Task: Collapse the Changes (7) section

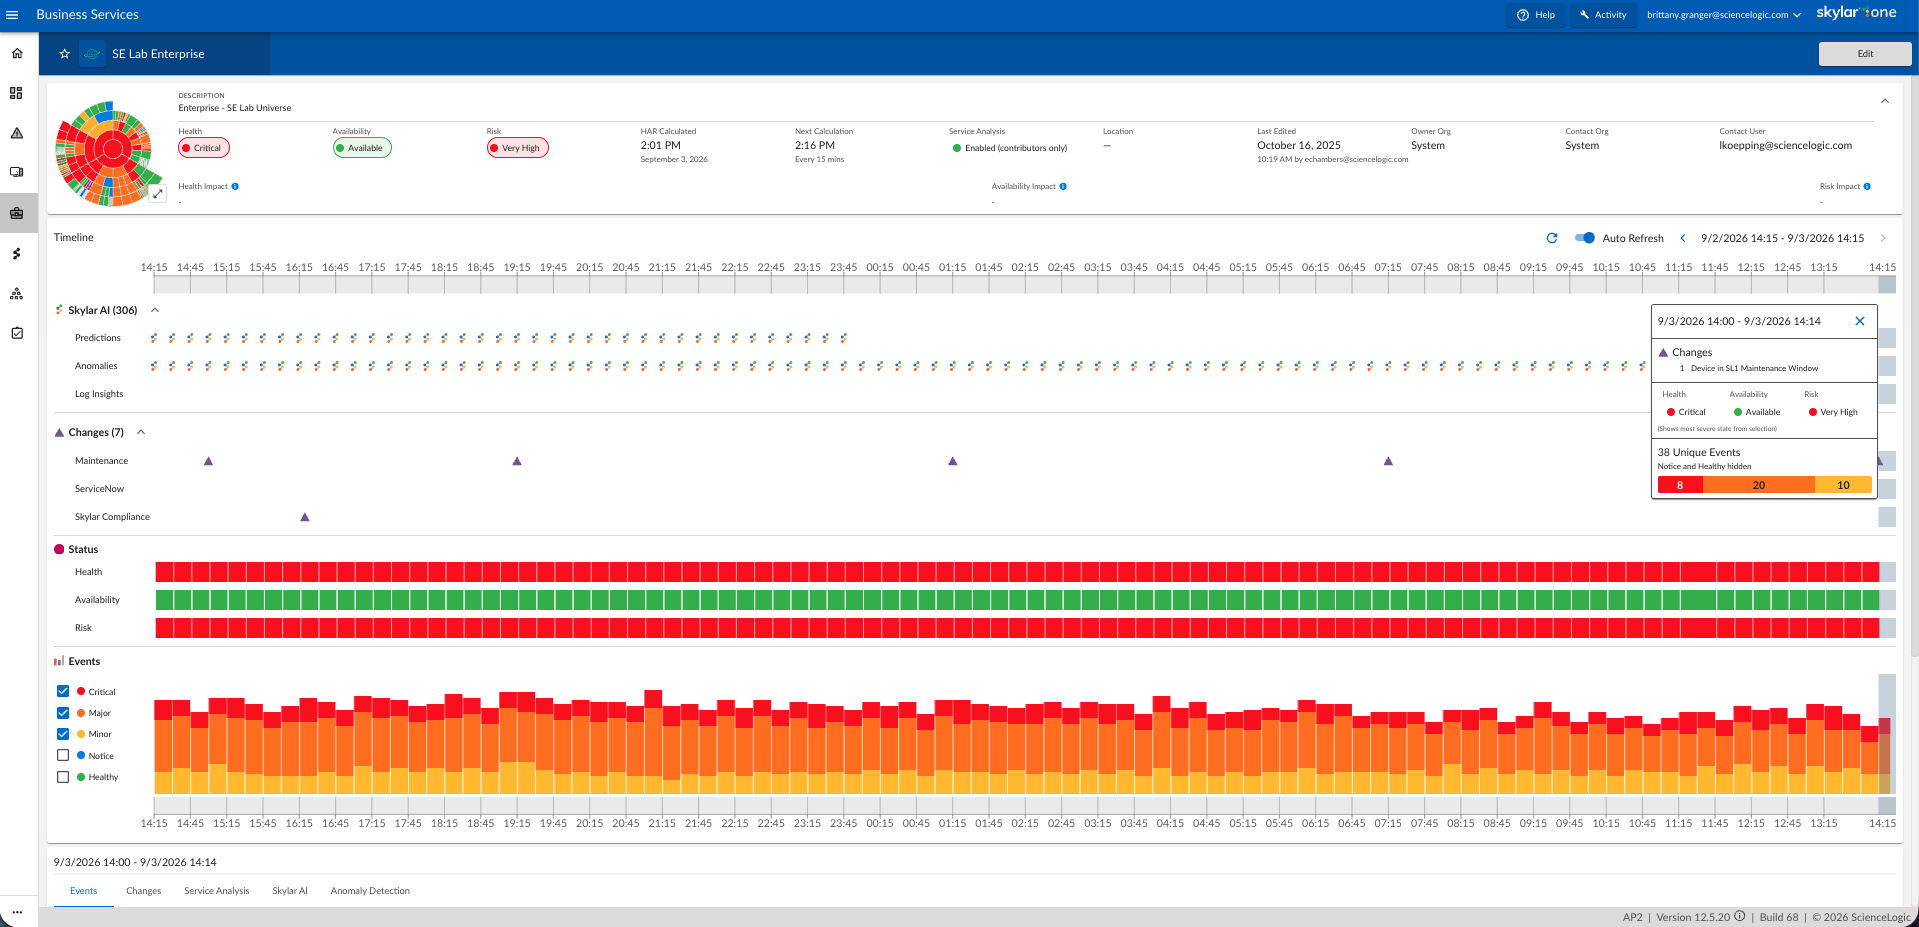Action: point(141,432)
